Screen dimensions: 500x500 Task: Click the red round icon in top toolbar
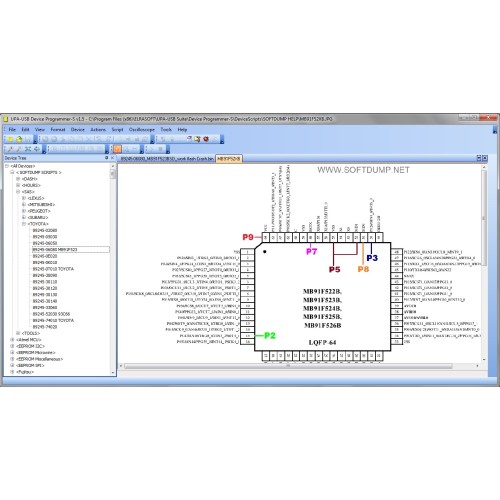point(206,139)
